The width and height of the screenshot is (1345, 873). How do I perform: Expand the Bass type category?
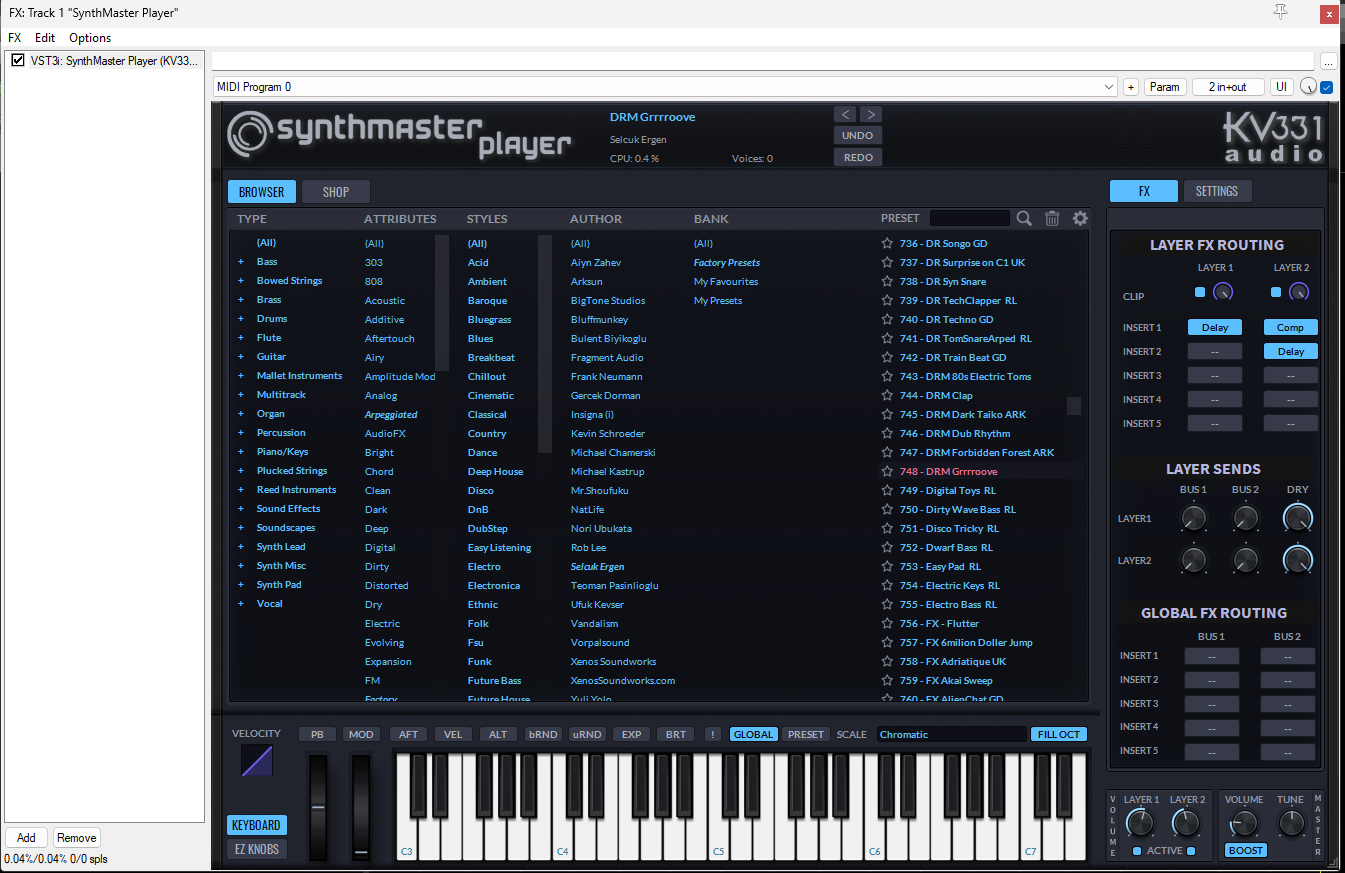click(241, 262)
